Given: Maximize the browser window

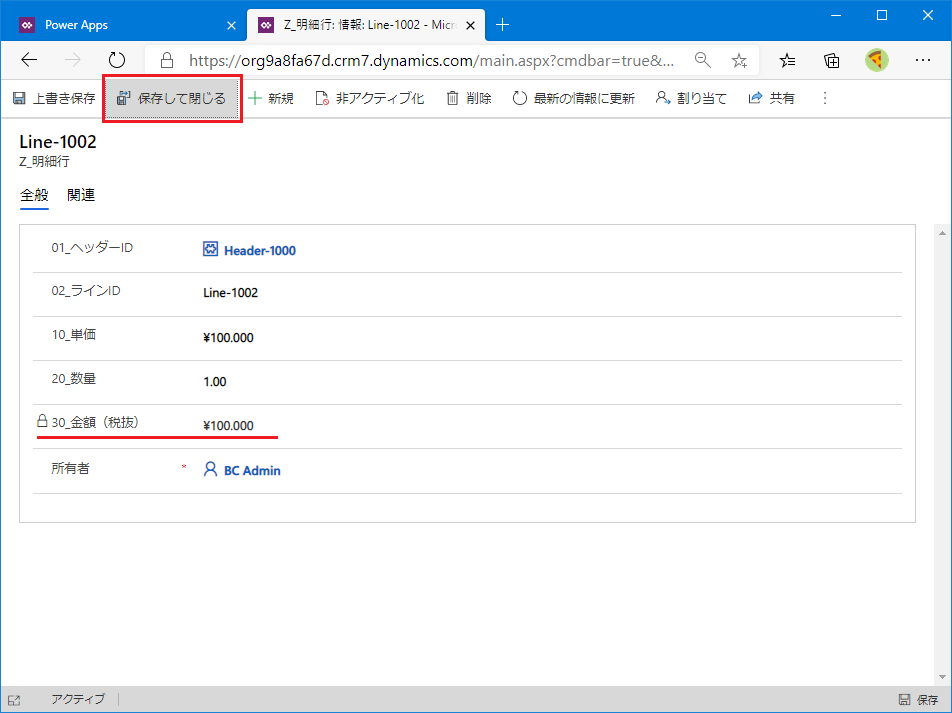Looking at the screenshot, I should pyautogui.click(x=882, y=15).
